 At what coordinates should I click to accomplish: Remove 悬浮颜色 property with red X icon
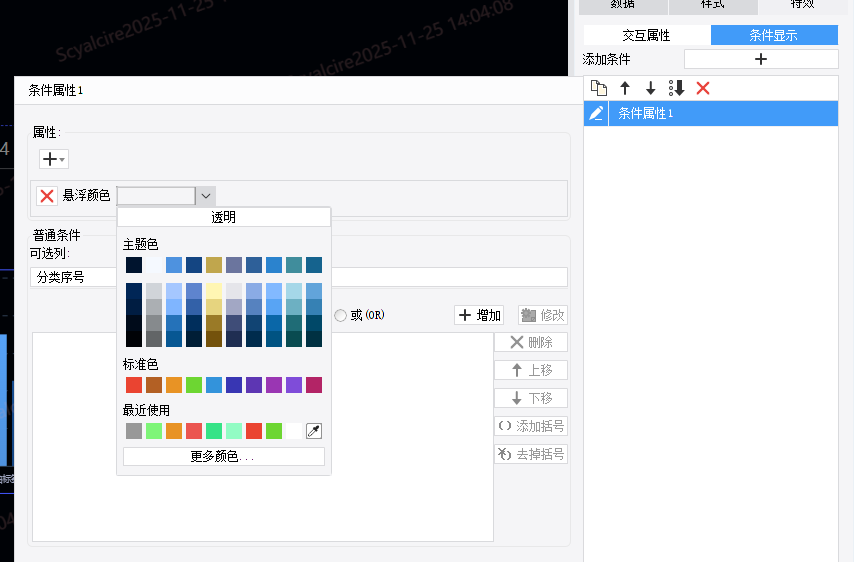[47, 196]
